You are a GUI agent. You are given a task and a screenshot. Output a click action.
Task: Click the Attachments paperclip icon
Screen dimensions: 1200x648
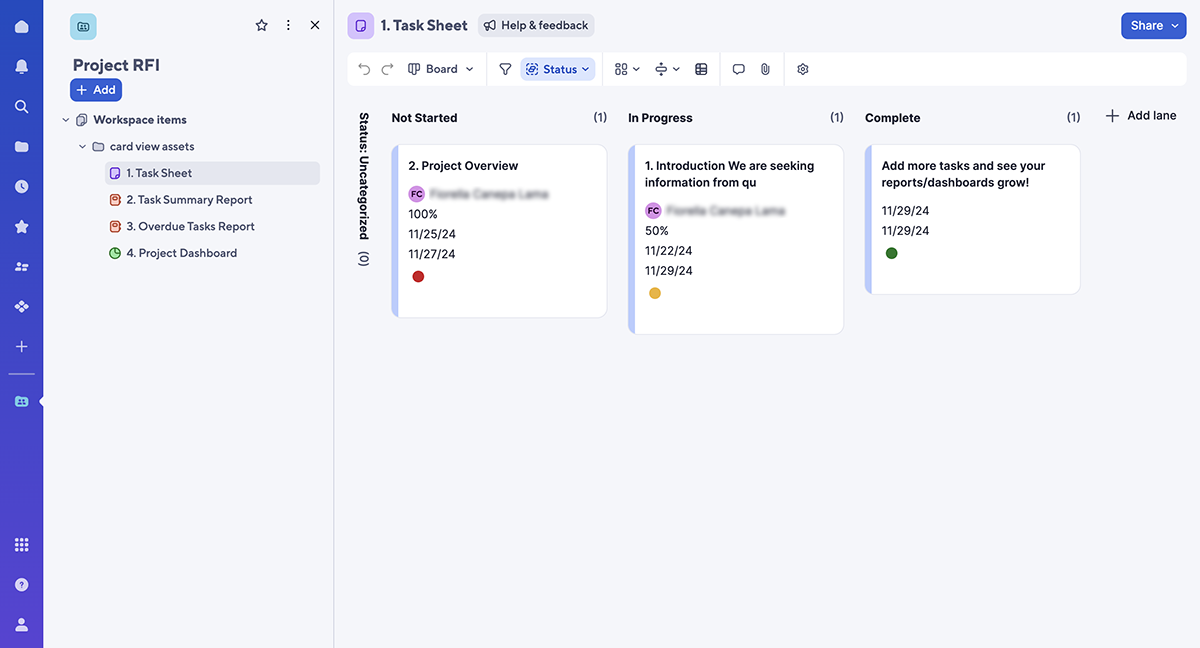765,69
